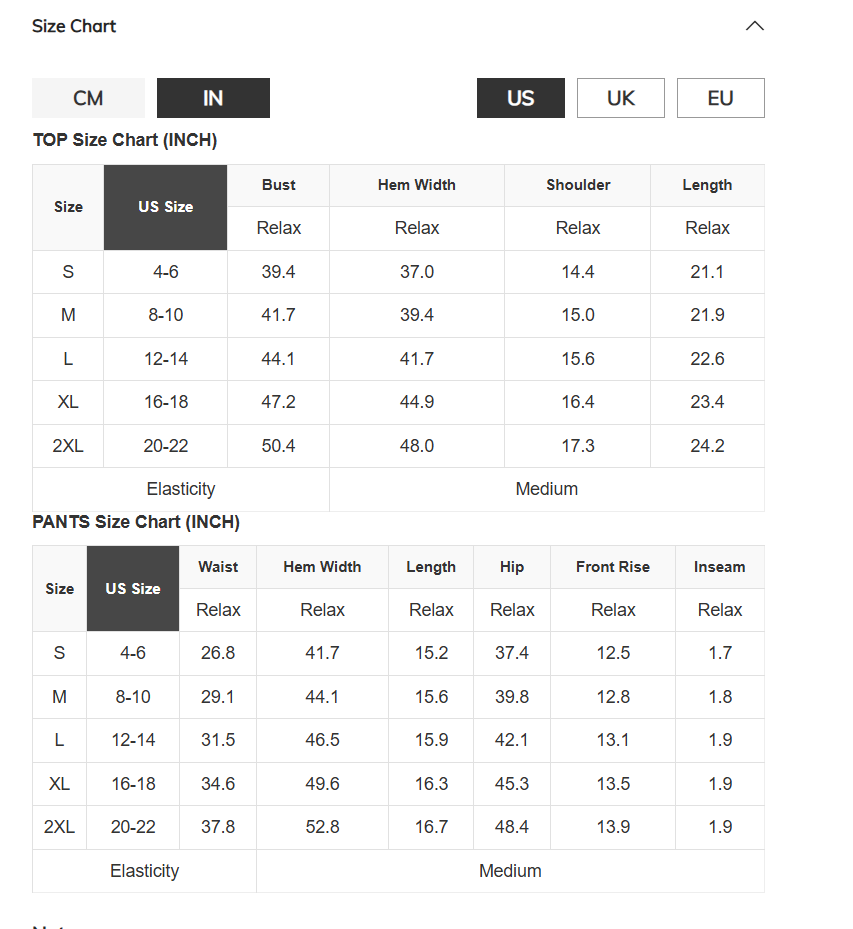This screenshot has height=929, width=853.
Task: Select the top chart 2XL size row
Action: 398,446
